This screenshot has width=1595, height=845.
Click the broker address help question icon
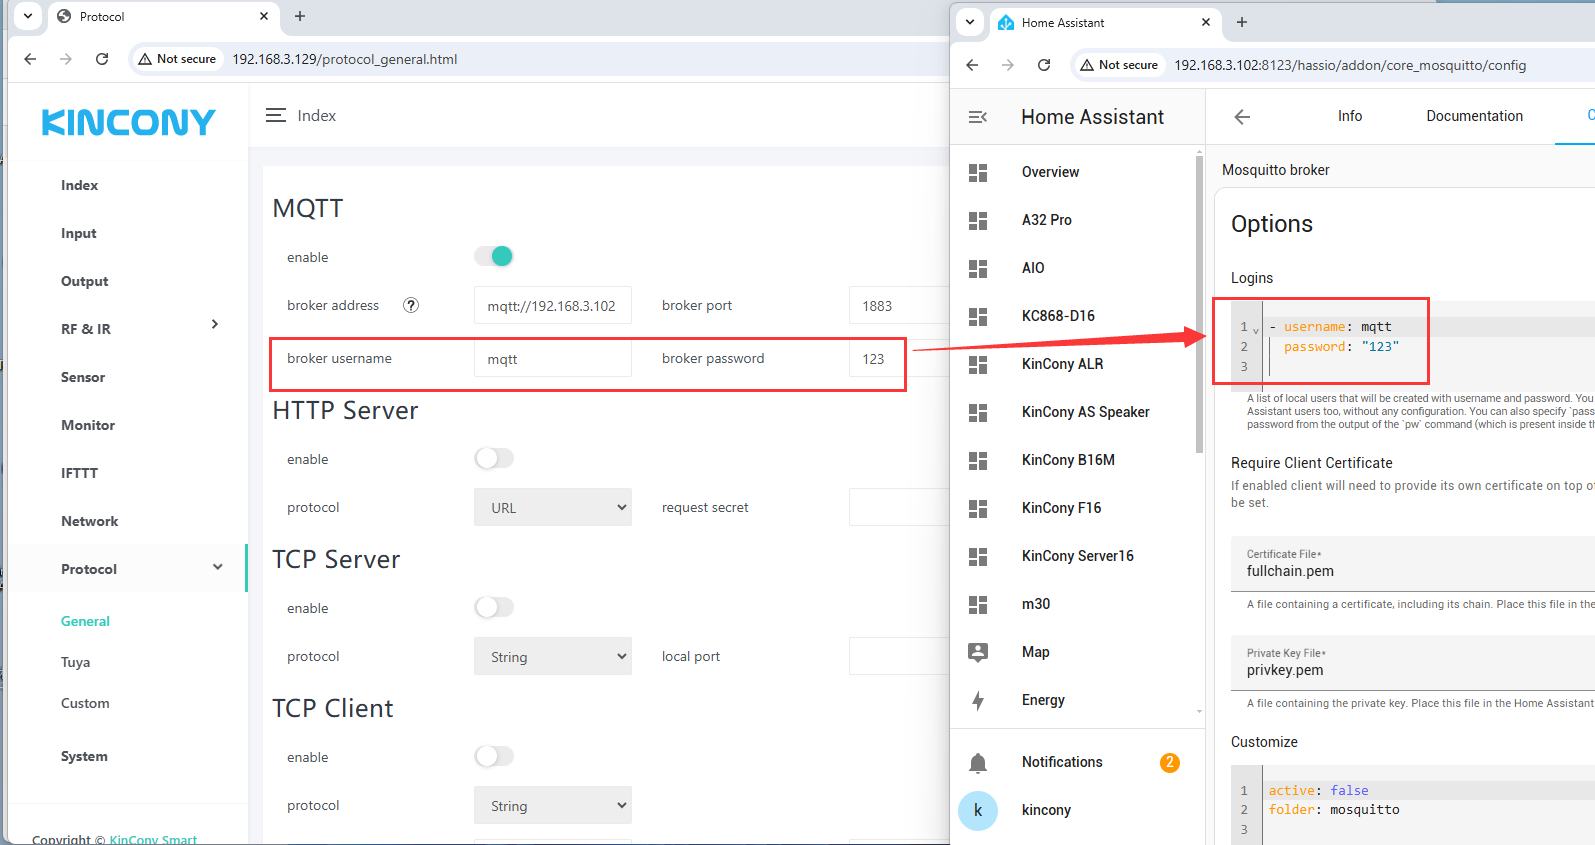coord(410,306)
